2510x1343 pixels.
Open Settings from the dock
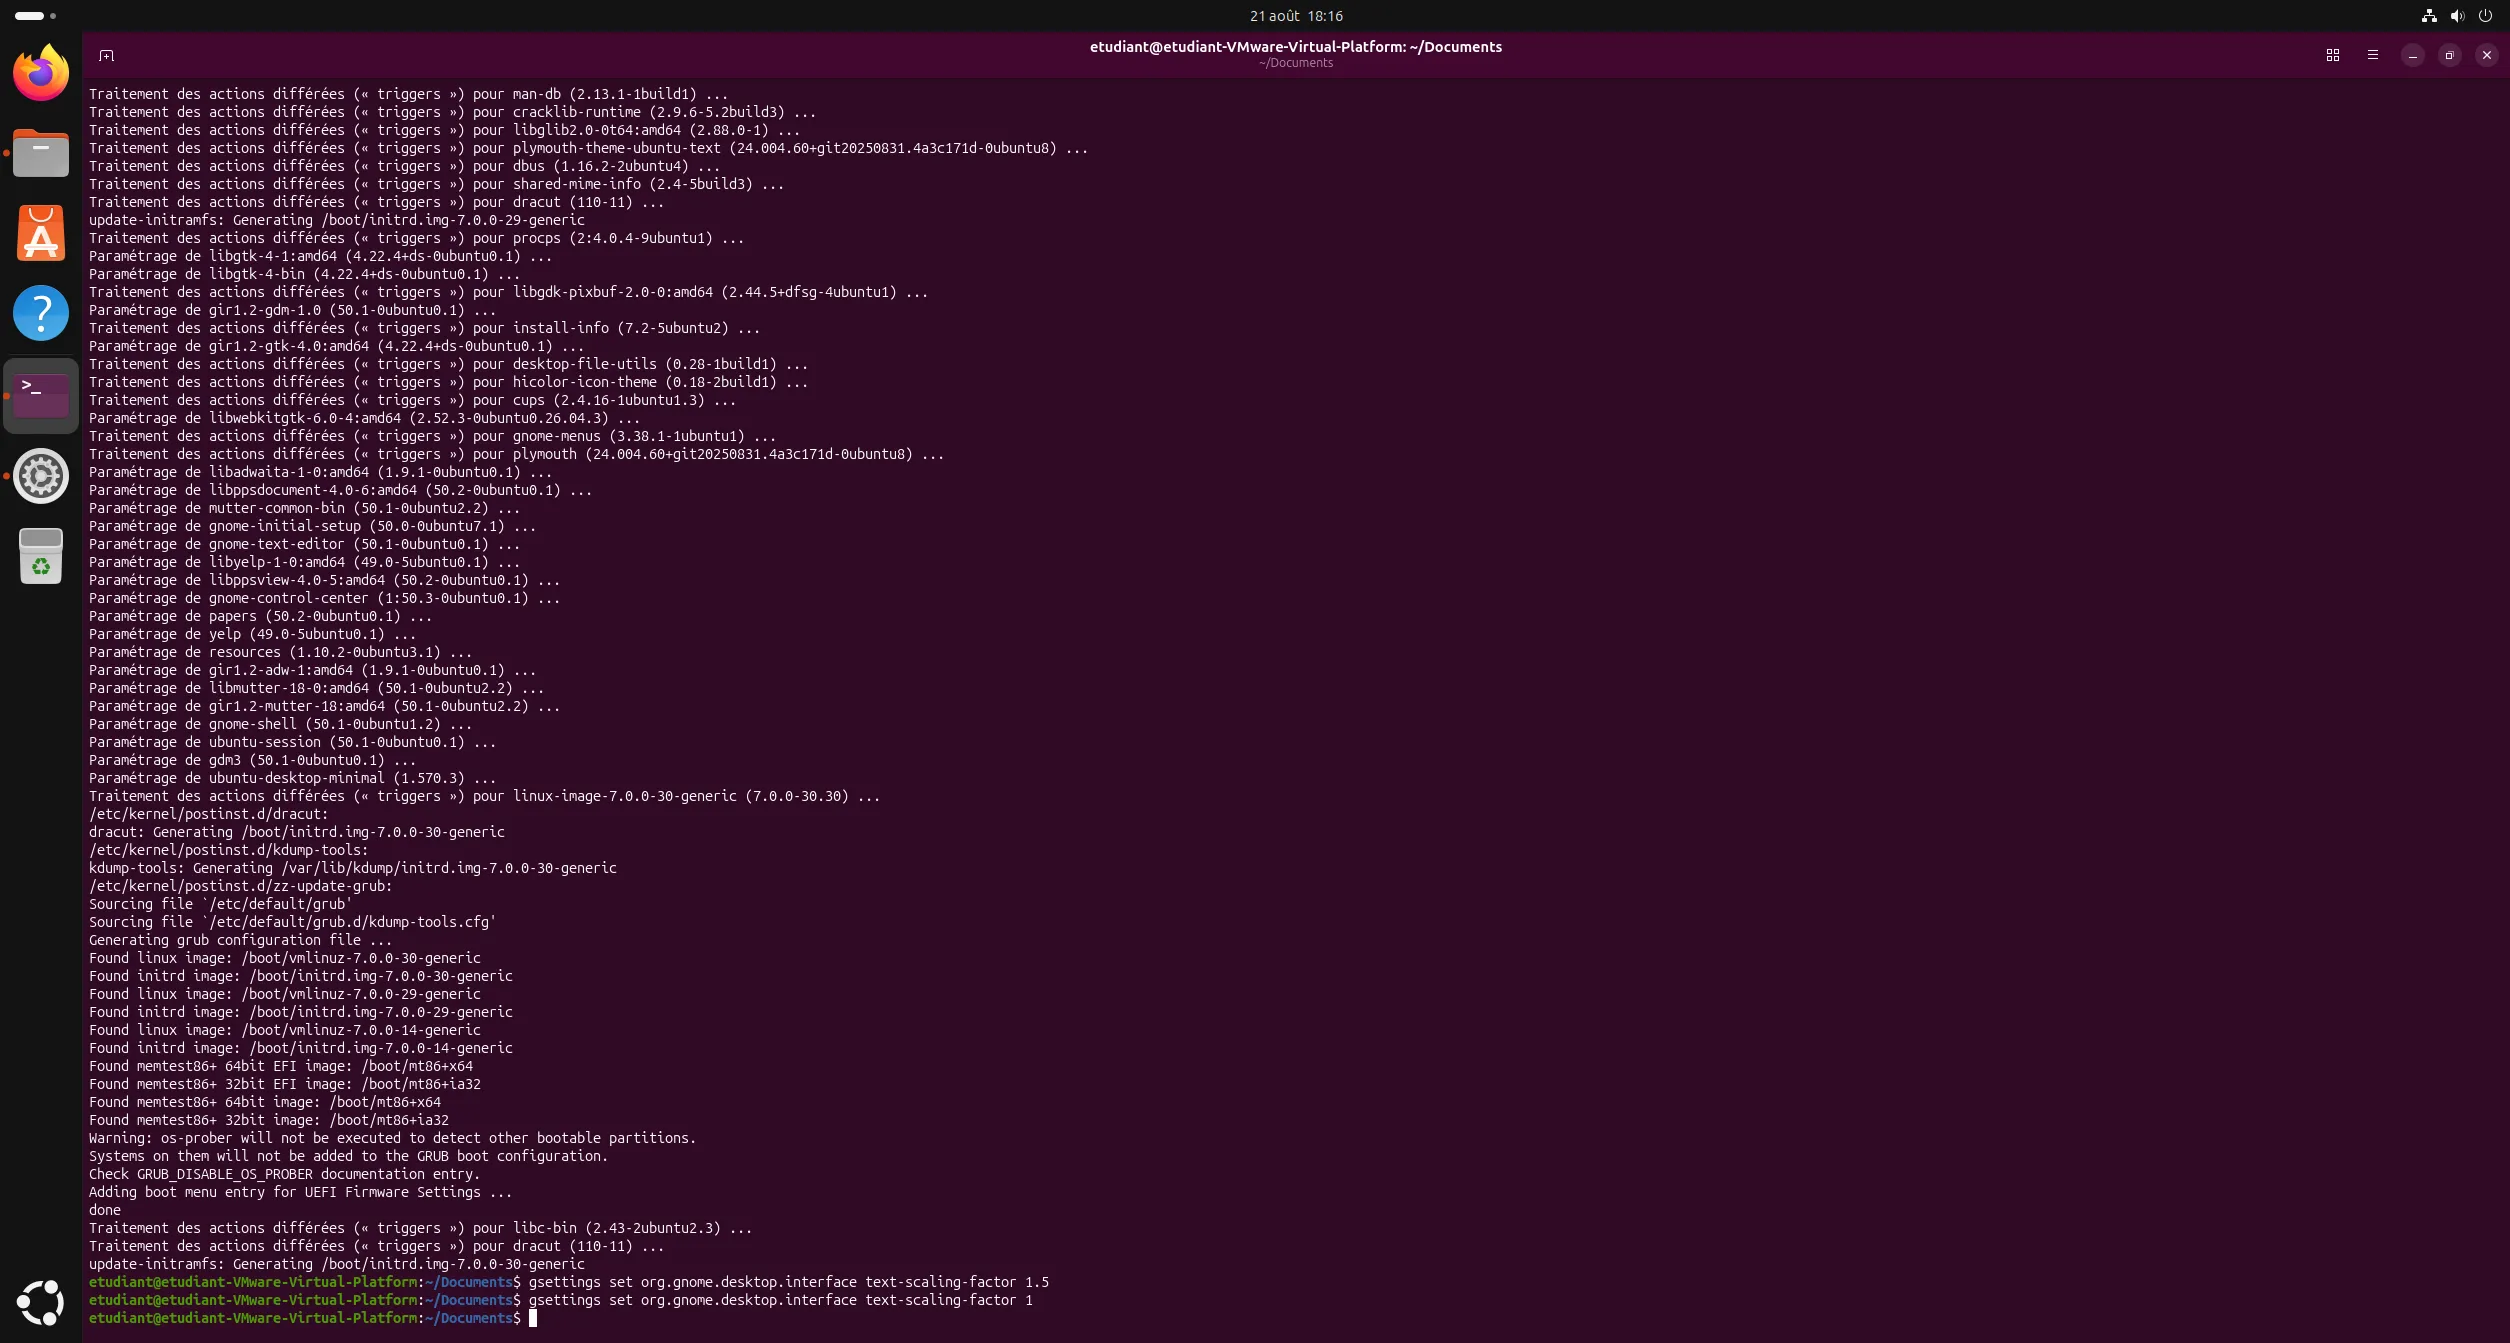tap(41, 476)
